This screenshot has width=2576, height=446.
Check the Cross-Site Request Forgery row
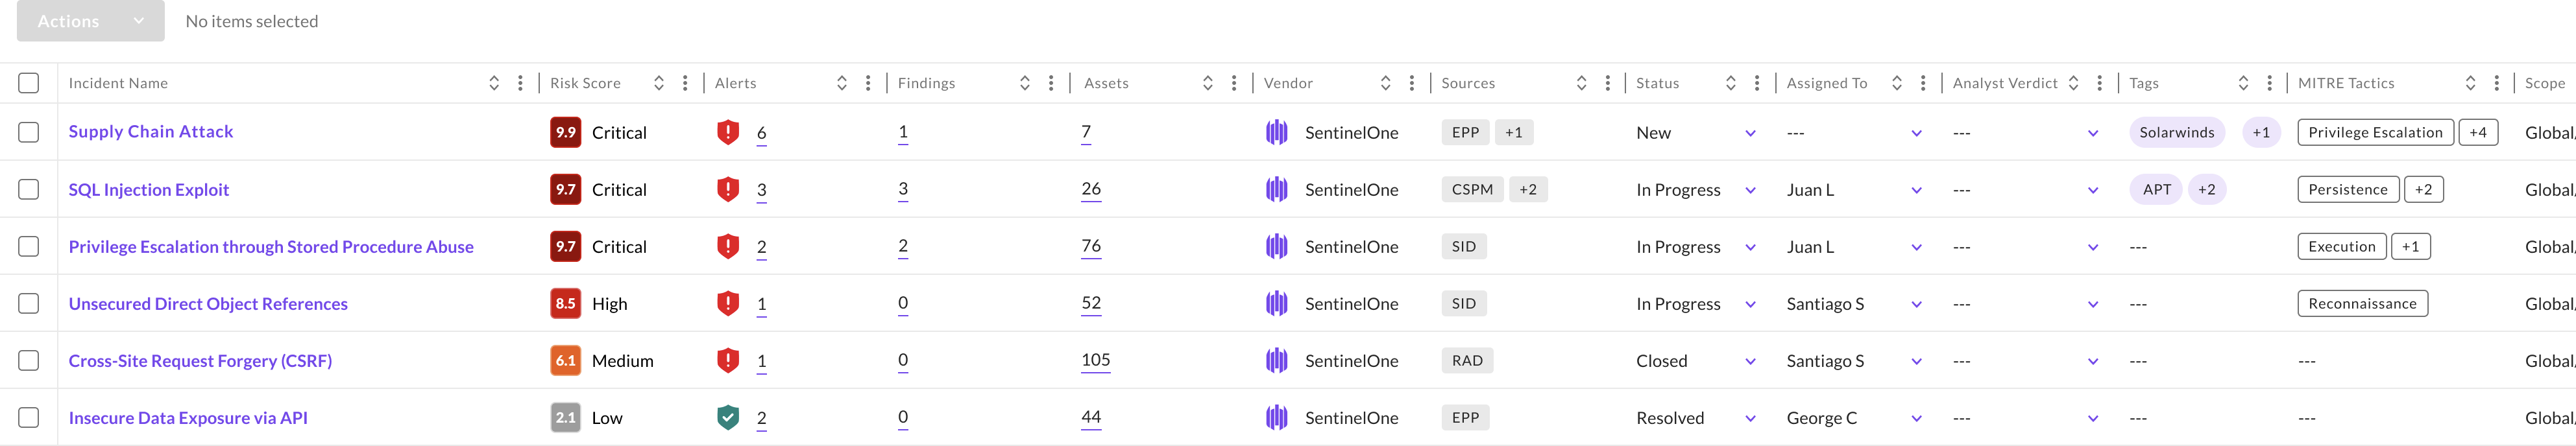point(29,360)
